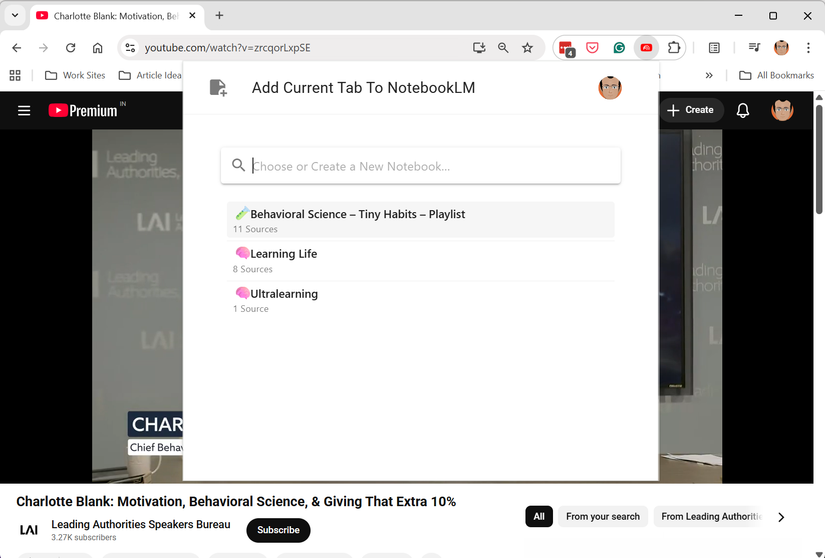
Task: Open the apps grid in bookmarks bar
Action: point(15,76)
